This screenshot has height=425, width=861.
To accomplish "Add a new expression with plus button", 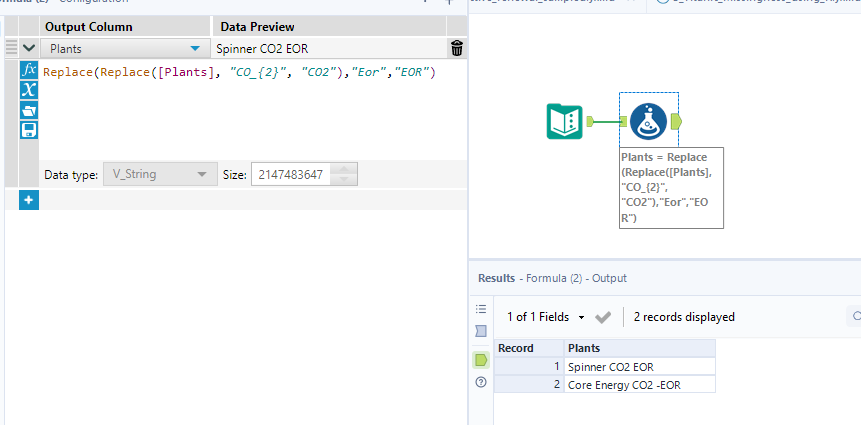I will tap(29, 200).
